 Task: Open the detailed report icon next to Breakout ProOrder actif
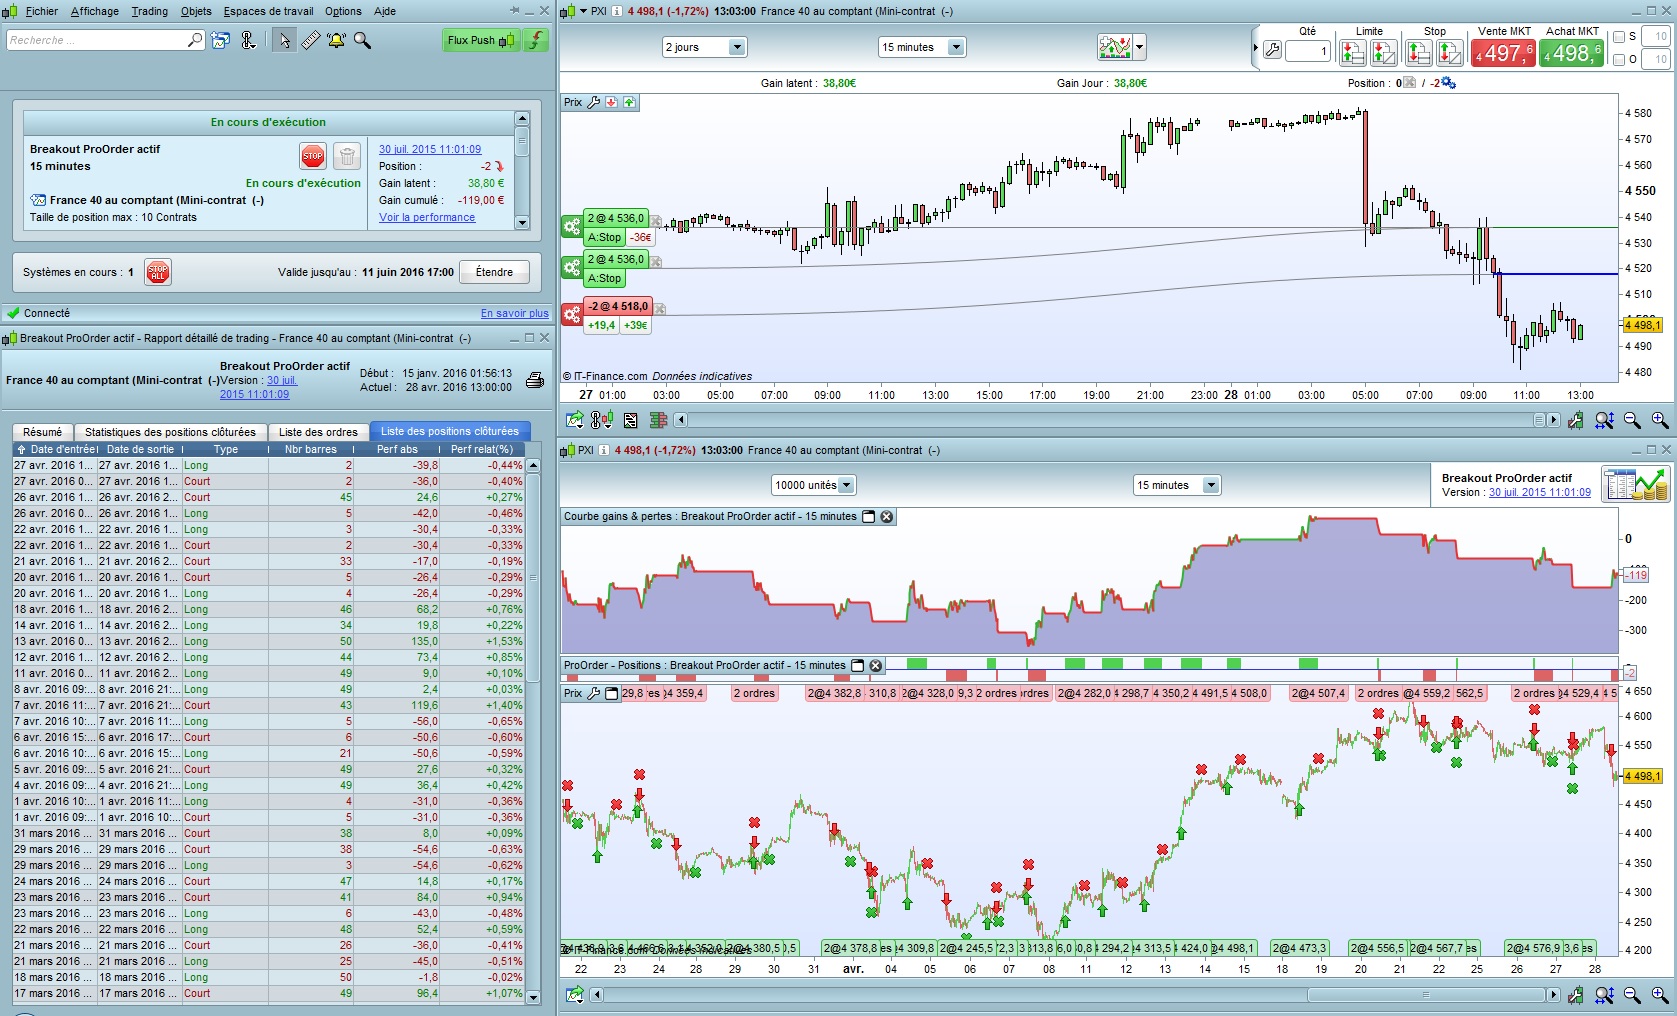[1634, 485]
